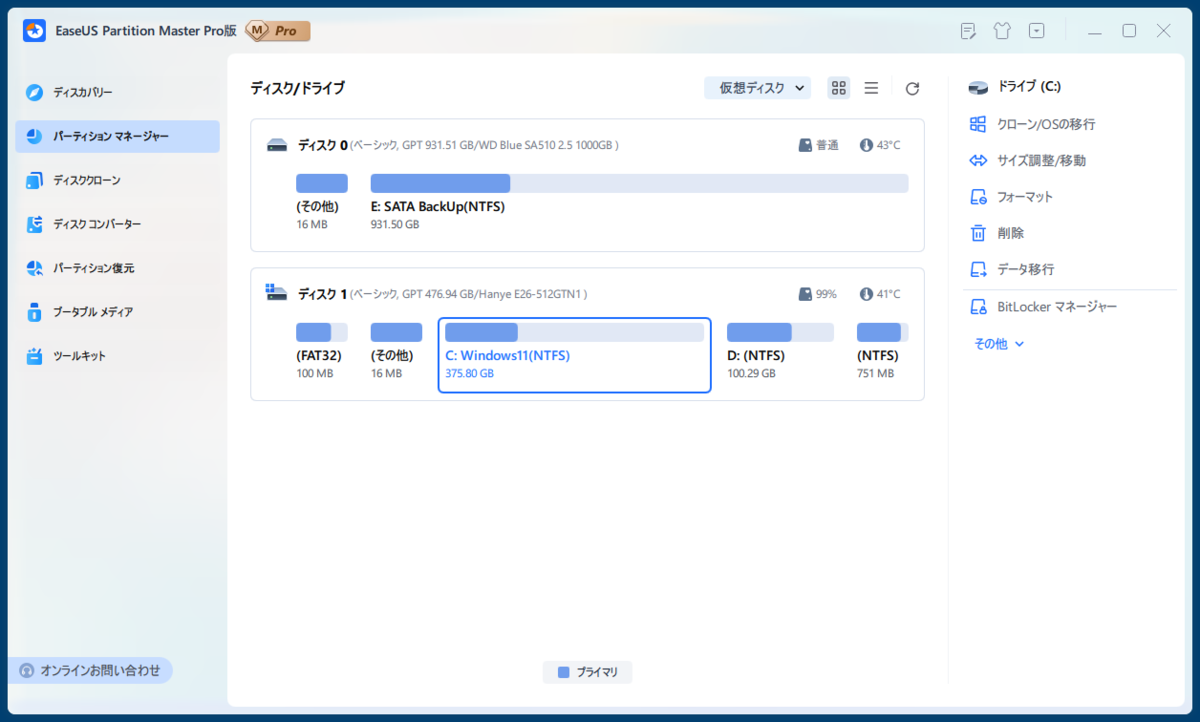Click ディスク 1 header label
The height and width of the screenshot is (722, 1200).
pos(322,294)
